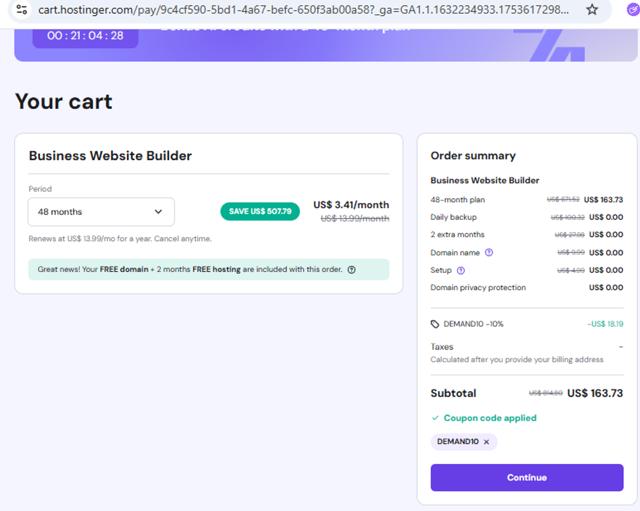Open the browser extension icon beside the star

(x=633, y=9)
